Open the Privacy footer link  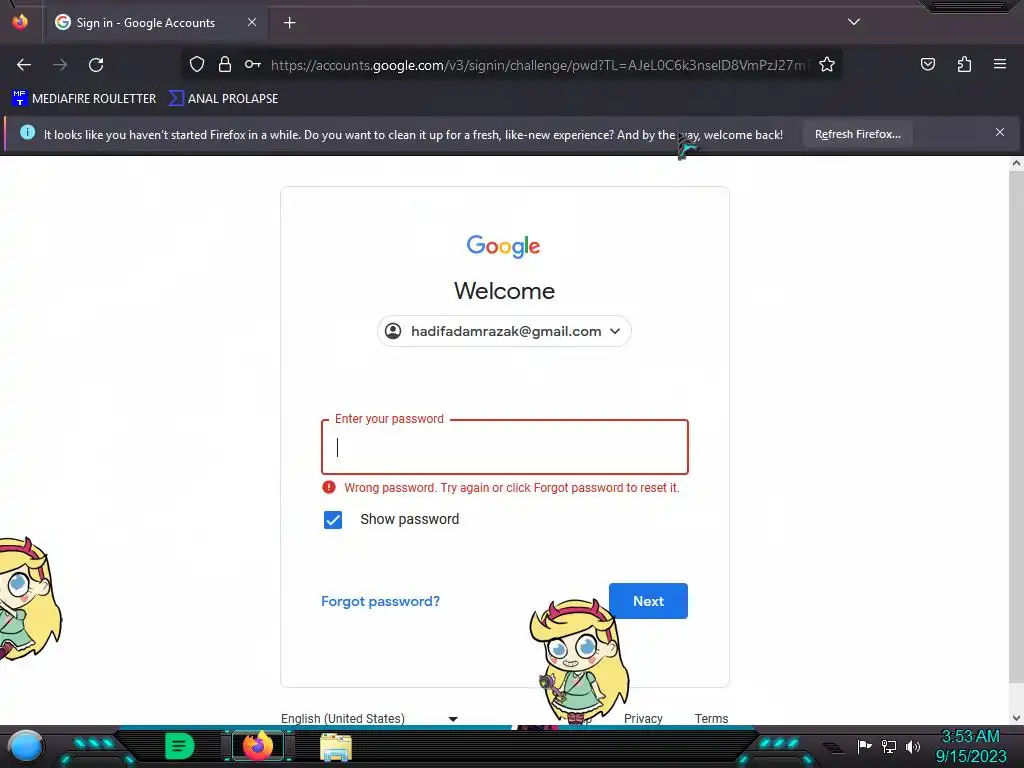pyautogui.click(x=643, y=718)
